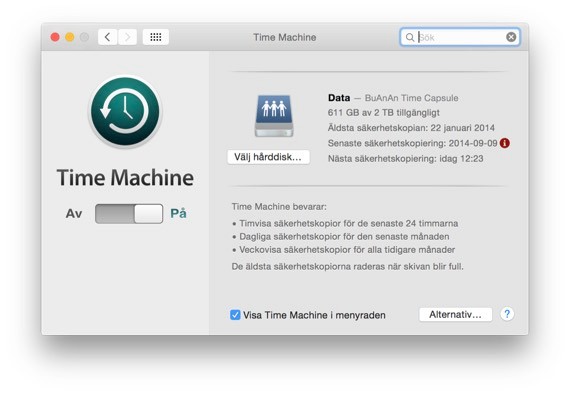Open the Alternativ... options button
Viewport: 570px width, 394px height.
point(455,314)
